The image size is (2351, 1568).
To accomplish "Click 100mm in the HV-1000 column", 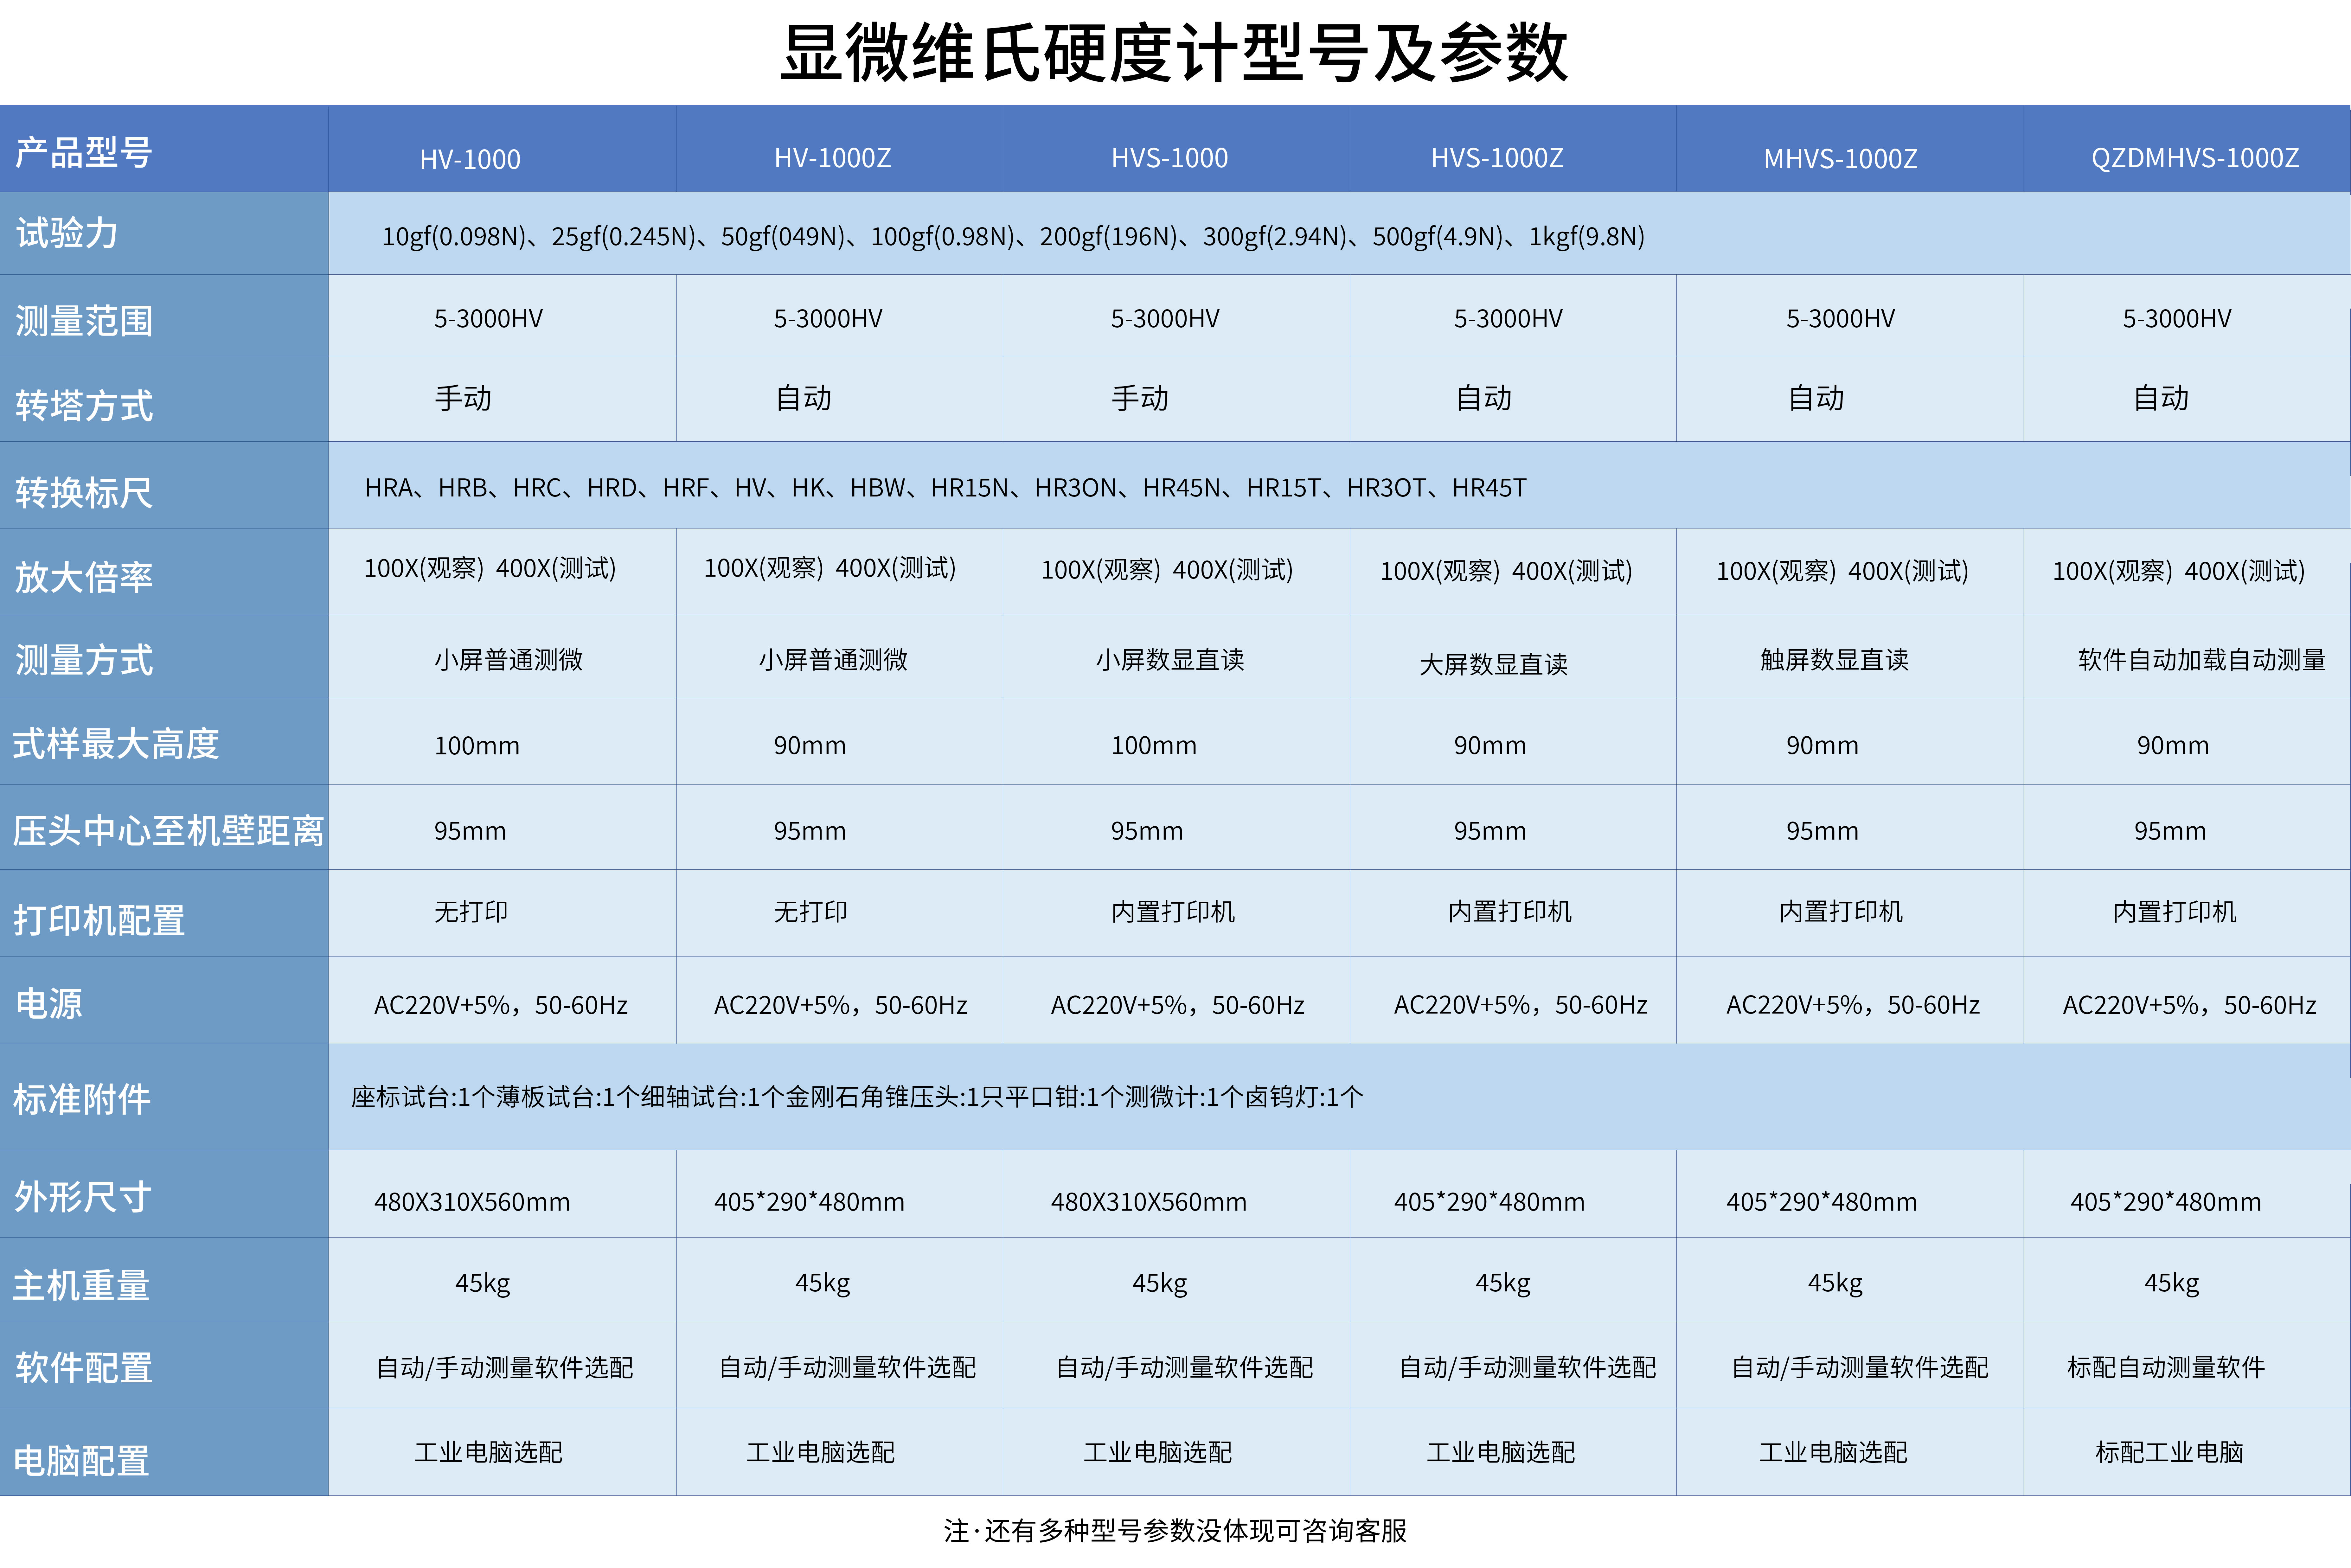I will [x=477, y=746].
